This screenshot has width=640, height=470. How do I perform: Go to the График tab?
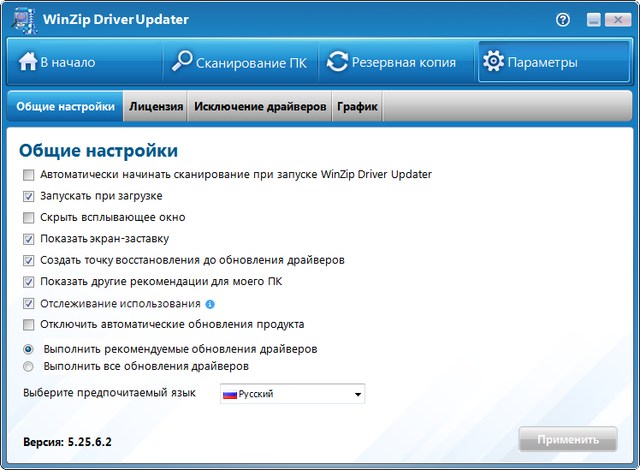pyautogui.click(x=357, y=107)
